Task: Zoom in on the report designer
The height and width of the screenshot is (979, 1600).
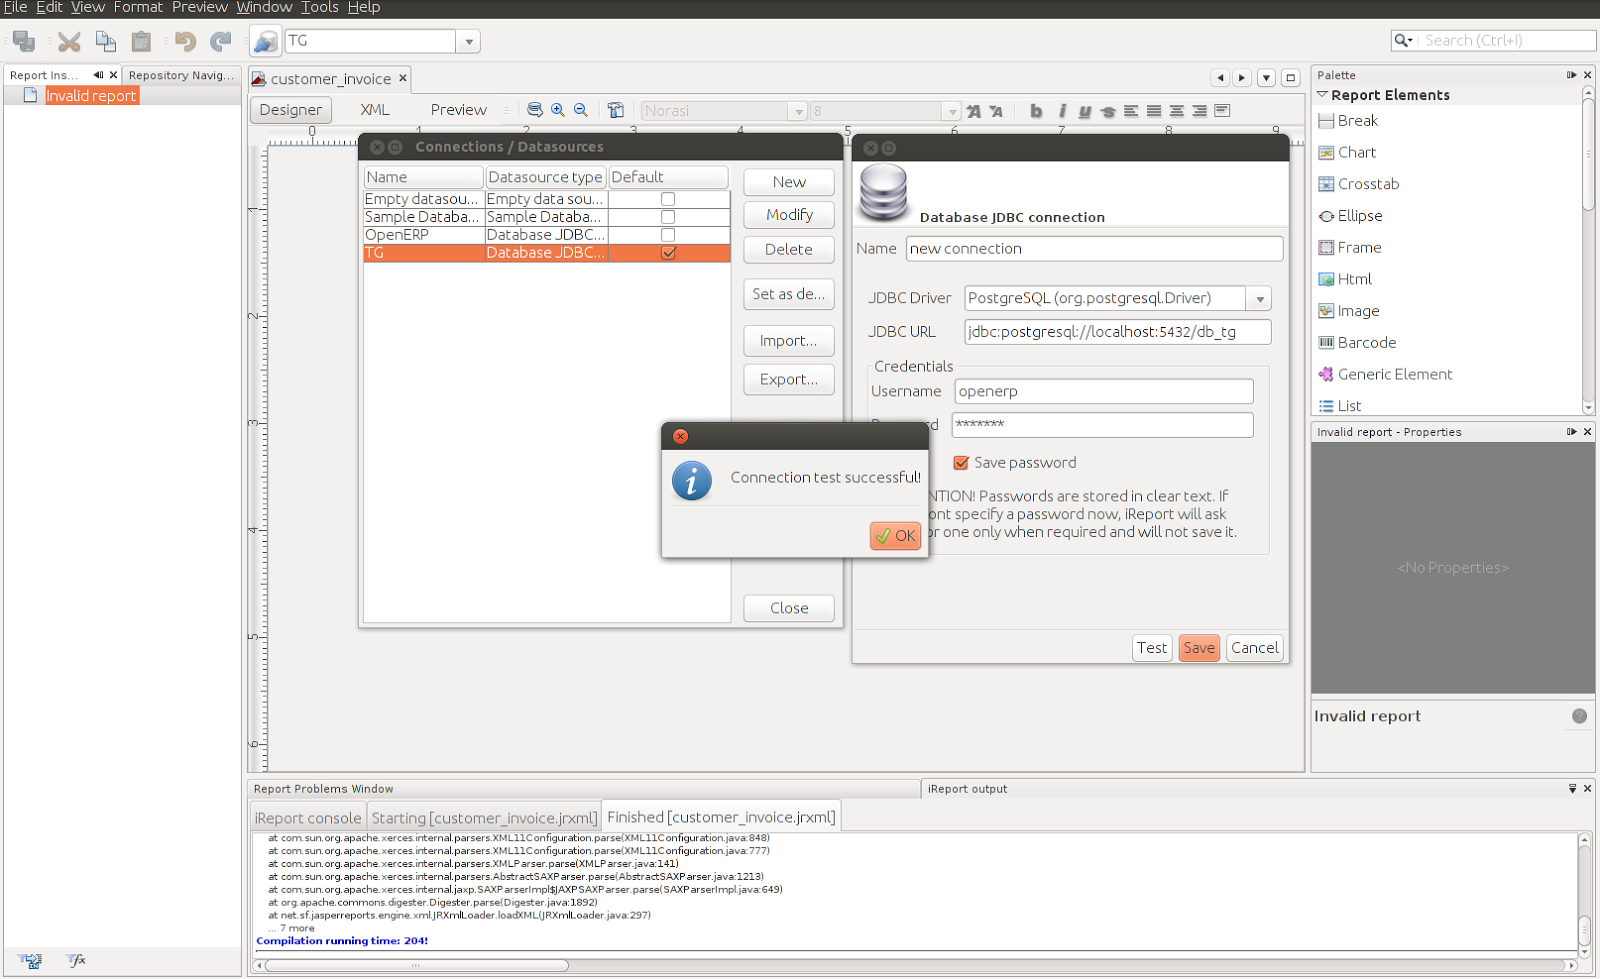Action: coord(558,110)
